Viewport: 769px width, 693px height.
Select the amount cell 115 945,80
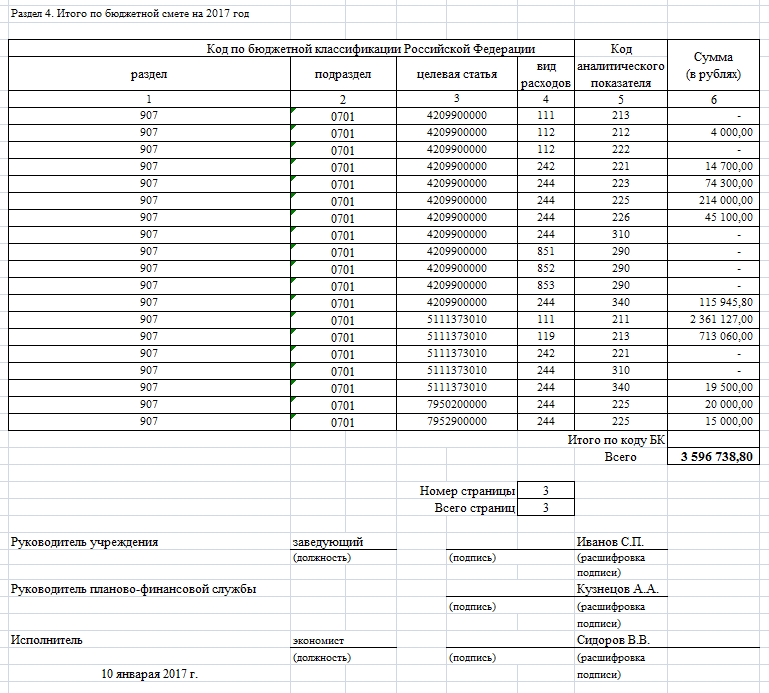714,302
